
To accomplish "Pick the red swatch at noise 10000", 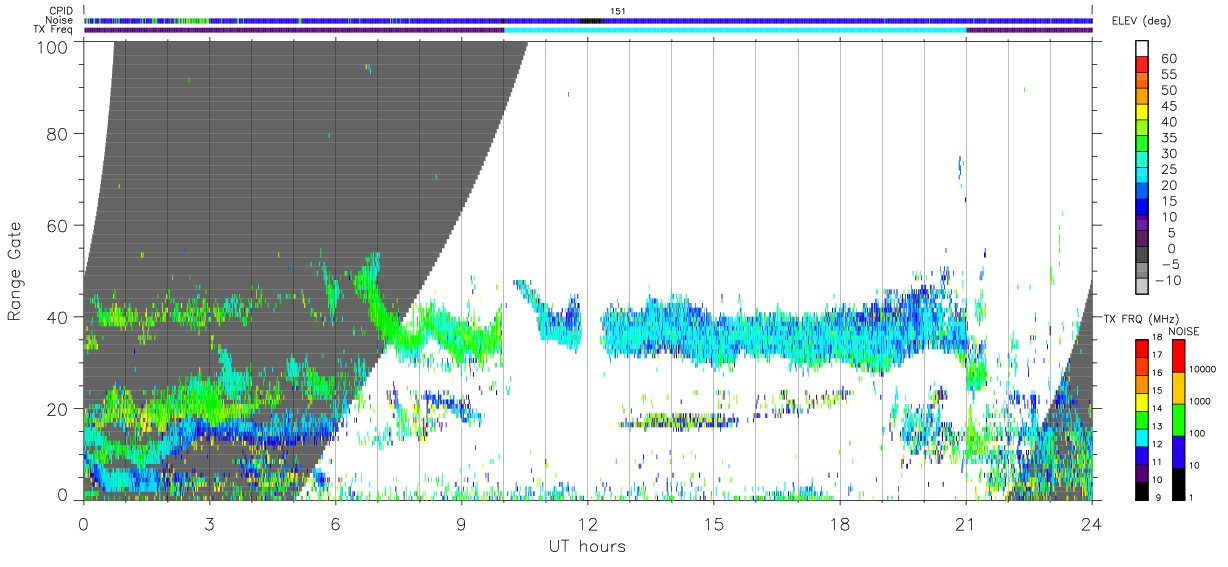I will coord(1179,356).
